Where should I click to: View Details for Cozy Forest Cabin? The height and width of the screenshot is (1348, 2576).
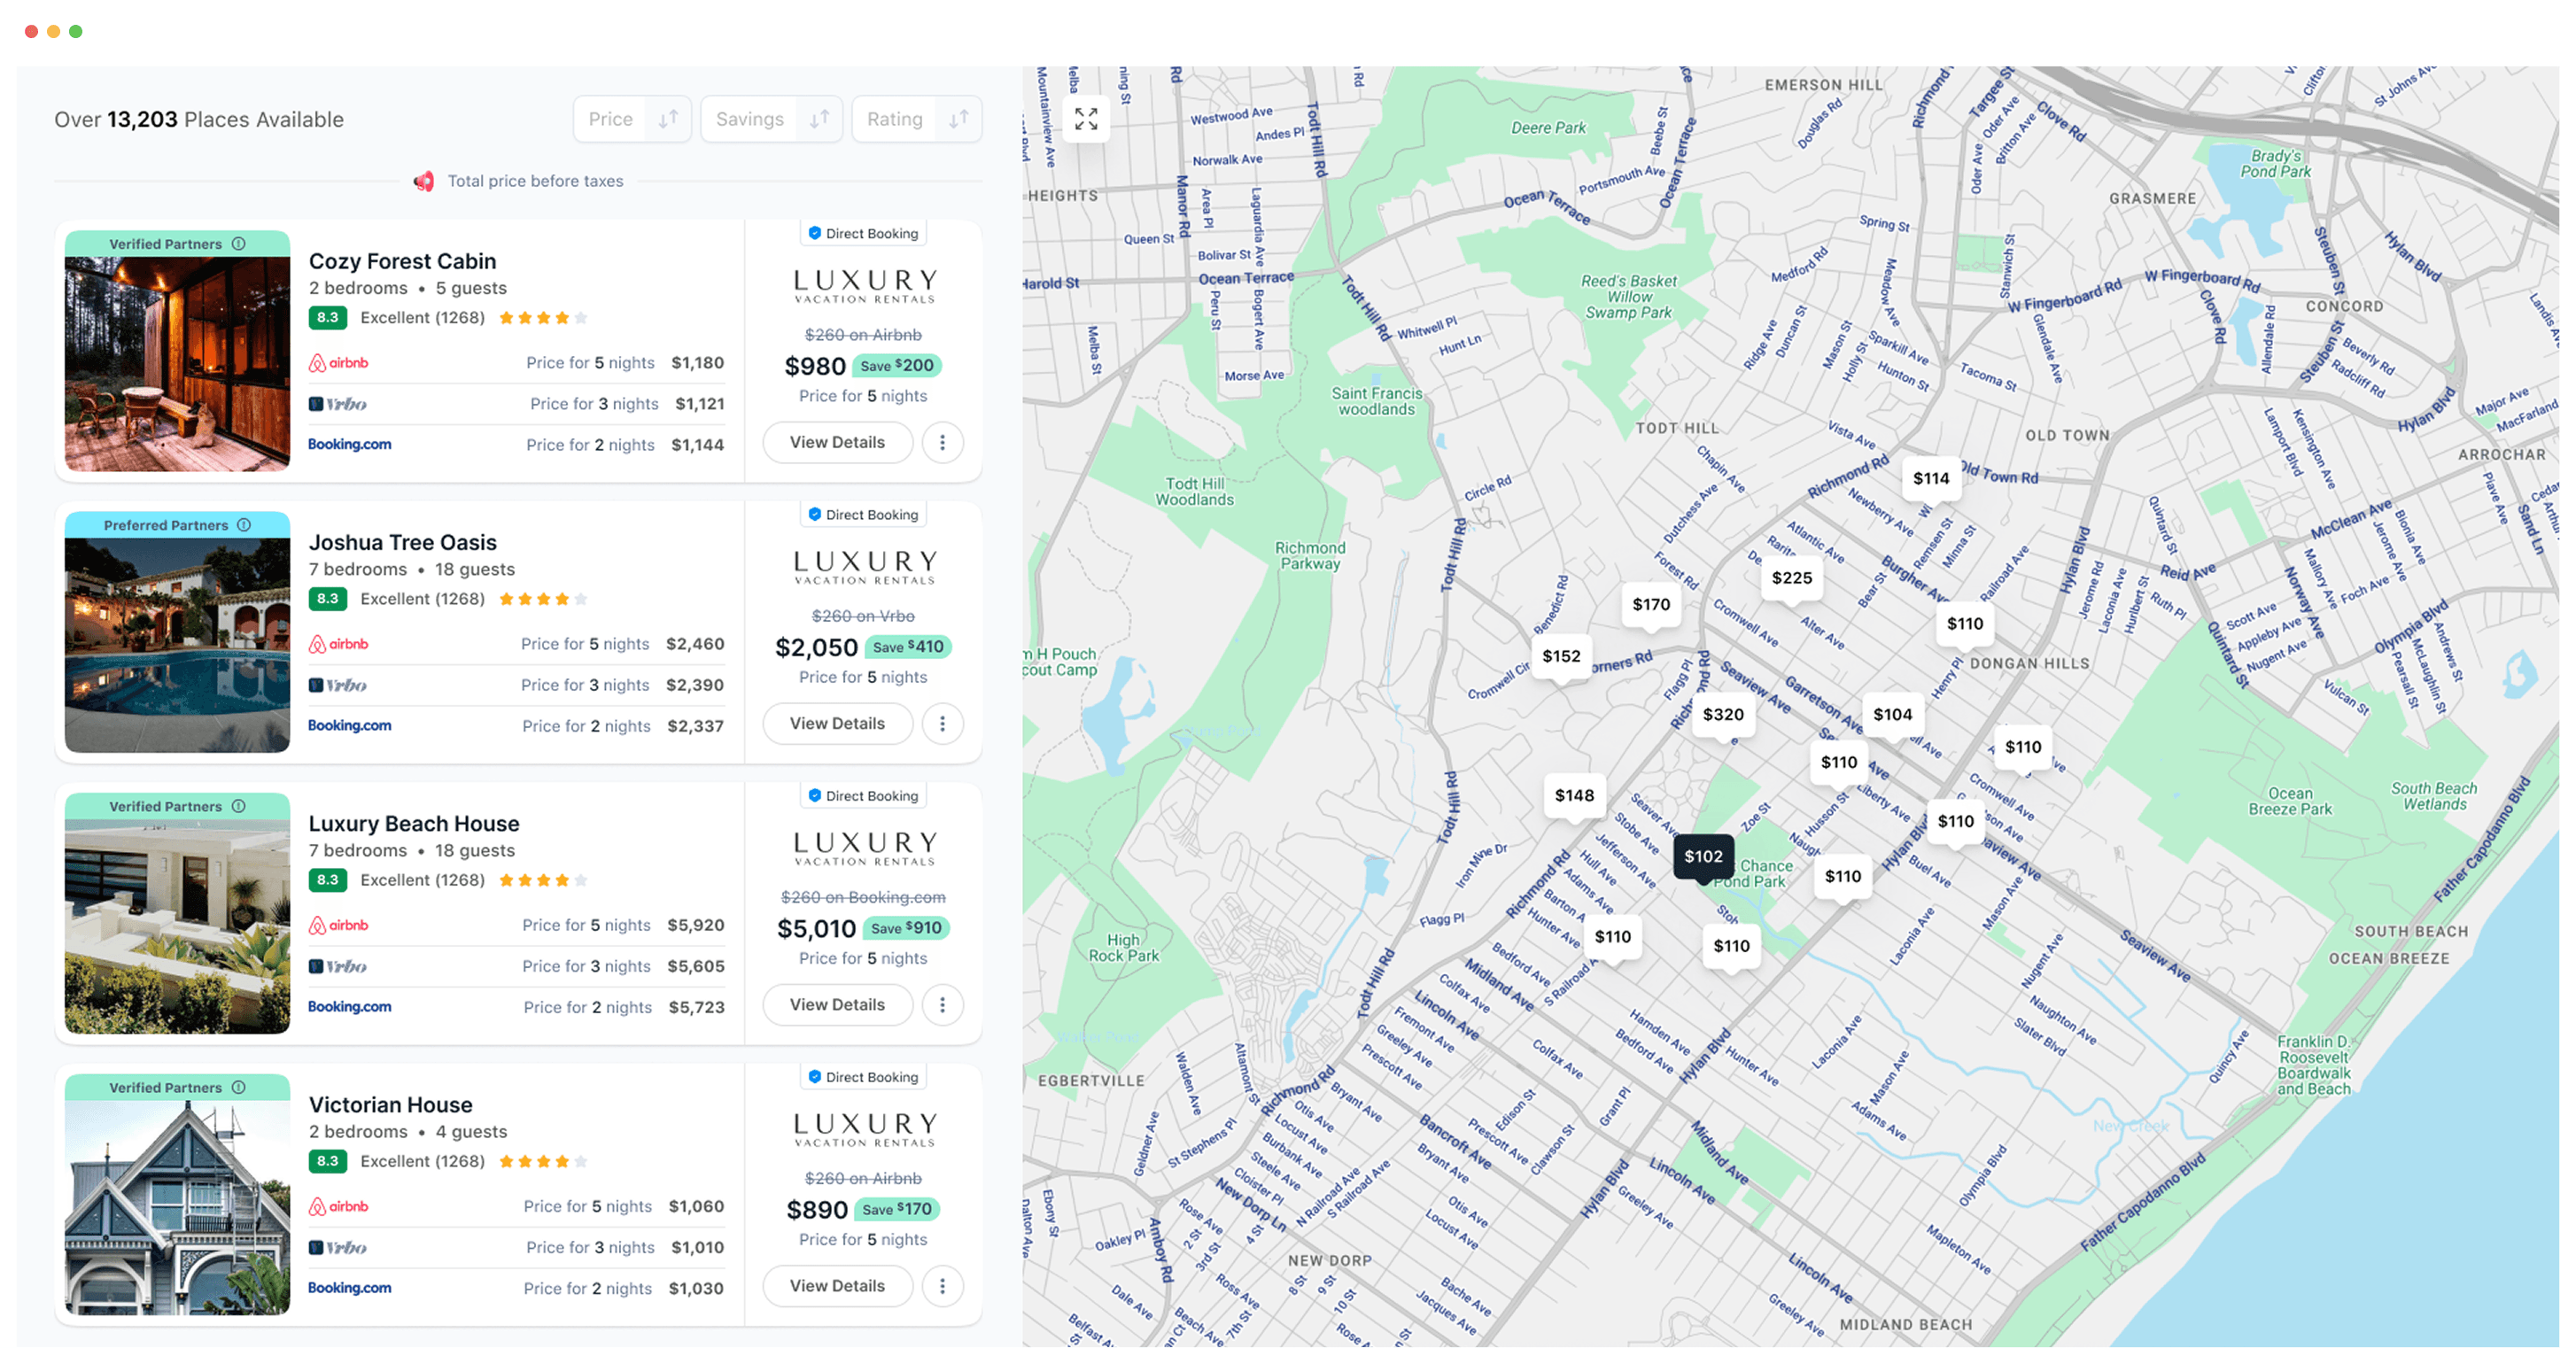point(837,442)
